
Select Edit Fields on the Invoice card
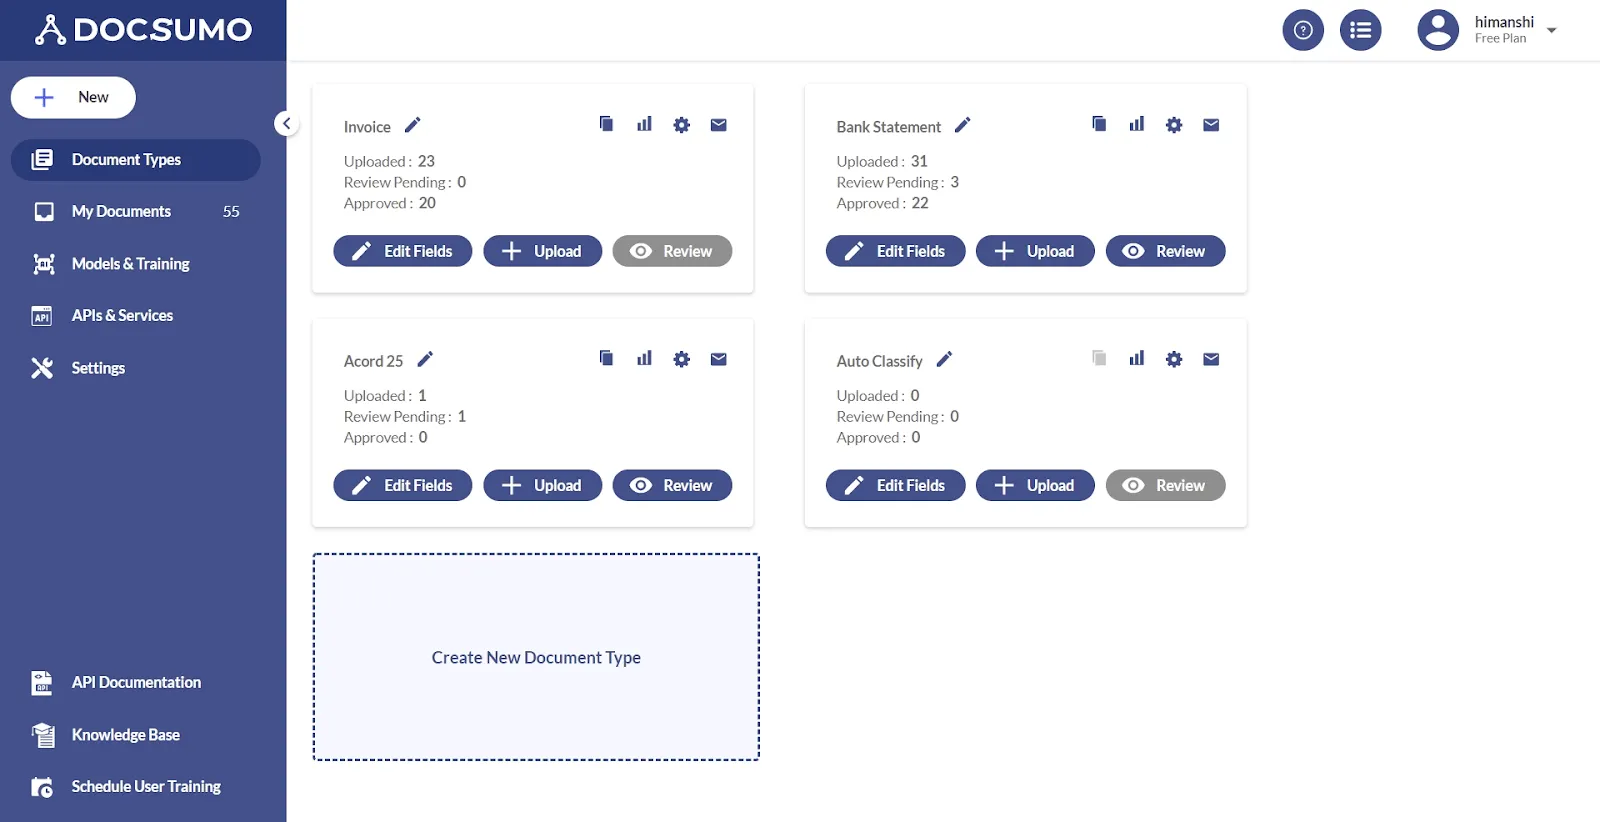402,251
